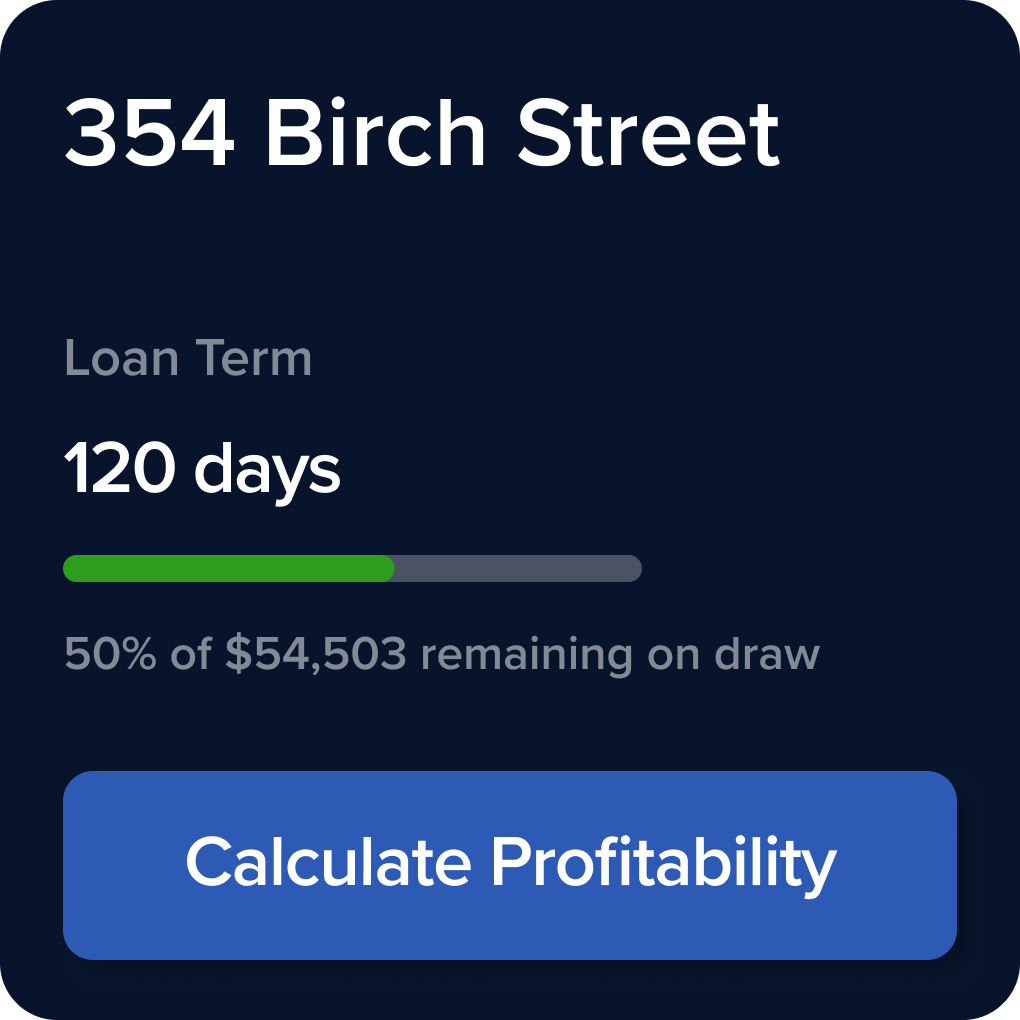Select the Loan Term label

186,357
